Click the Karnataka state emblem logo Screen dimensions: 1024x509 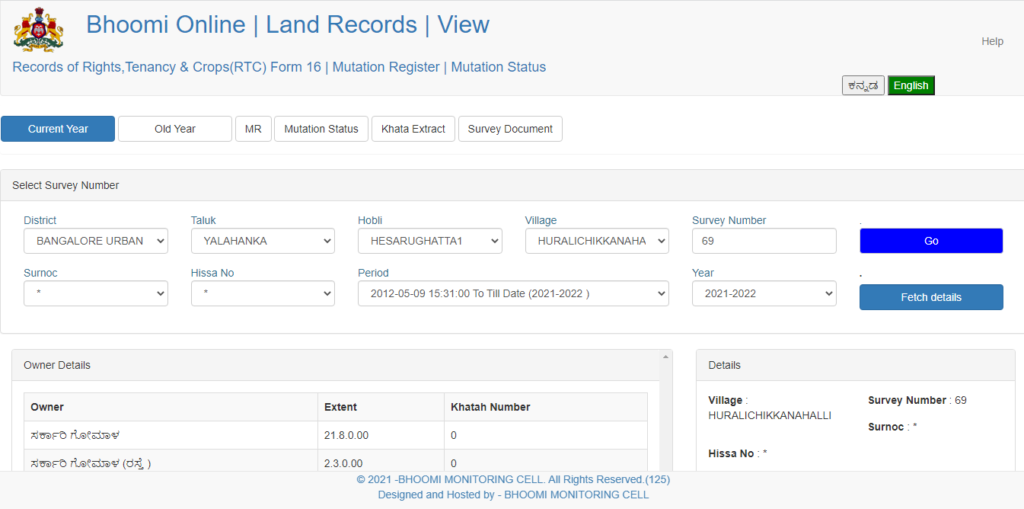pos(38,28)
